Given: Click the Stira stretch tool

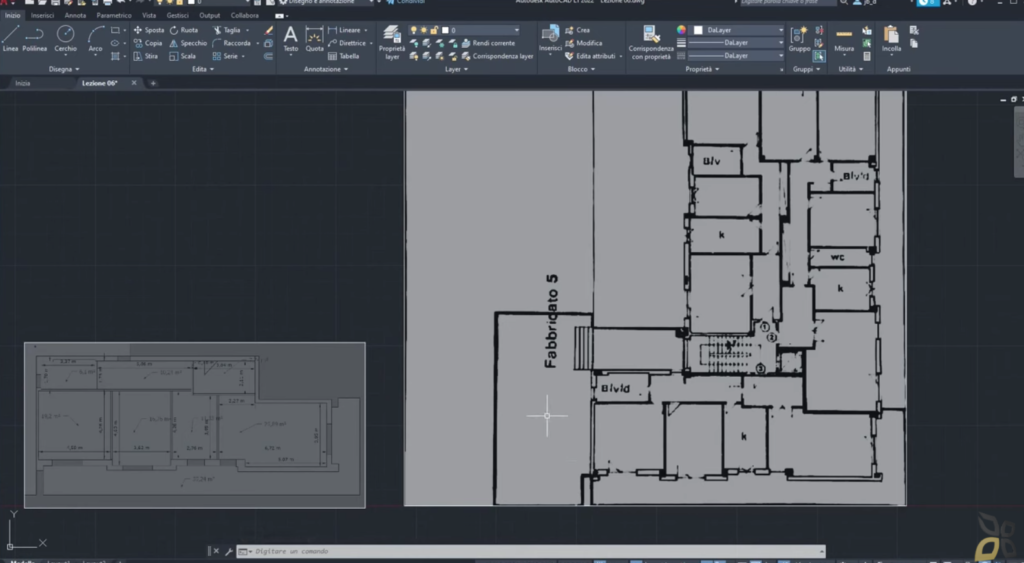Looking at the screenshot, I should [146, 56].
